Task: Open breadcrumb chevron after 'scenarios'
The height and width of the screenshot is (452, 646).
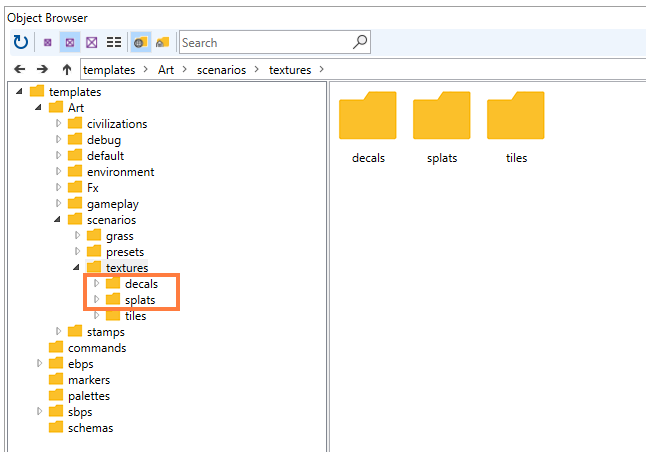Action: [x=257, y=70]
